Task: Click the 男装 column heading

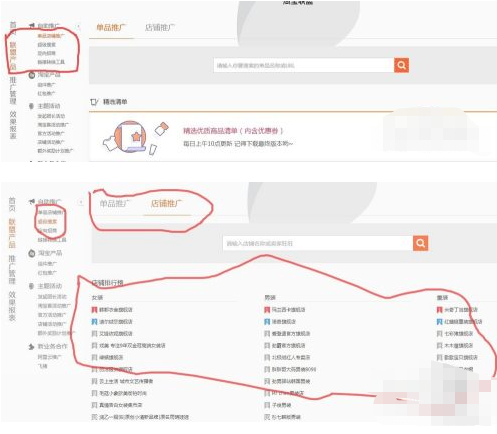Action: click(270, 297)
